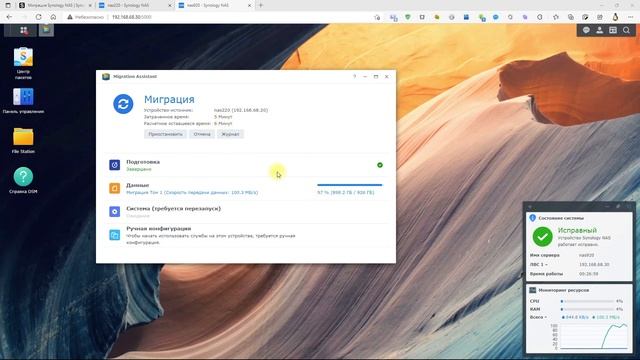
Task: Click the Мониторинг ресурсов widget title
Action: coord(563,290)
